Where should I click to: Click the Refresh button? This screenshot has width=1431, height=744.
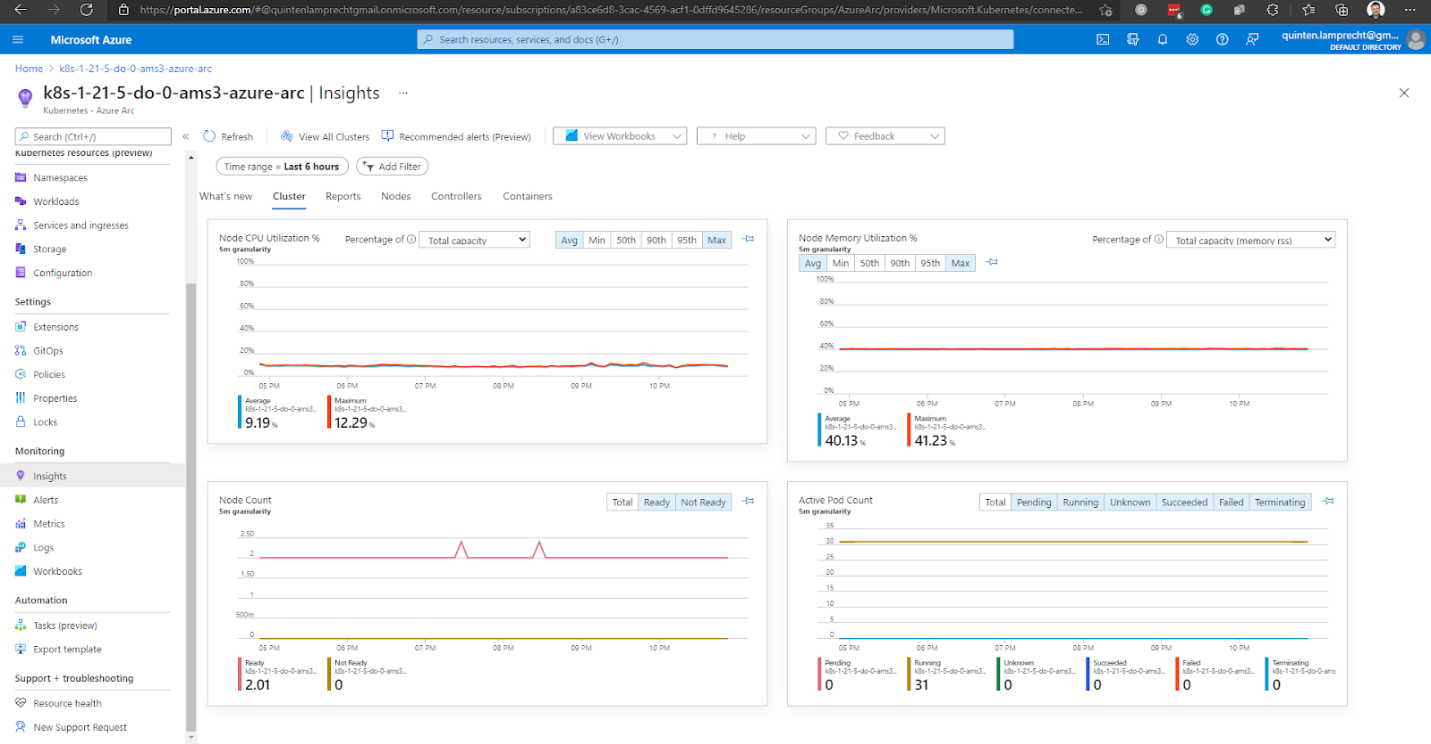[228, 136]
